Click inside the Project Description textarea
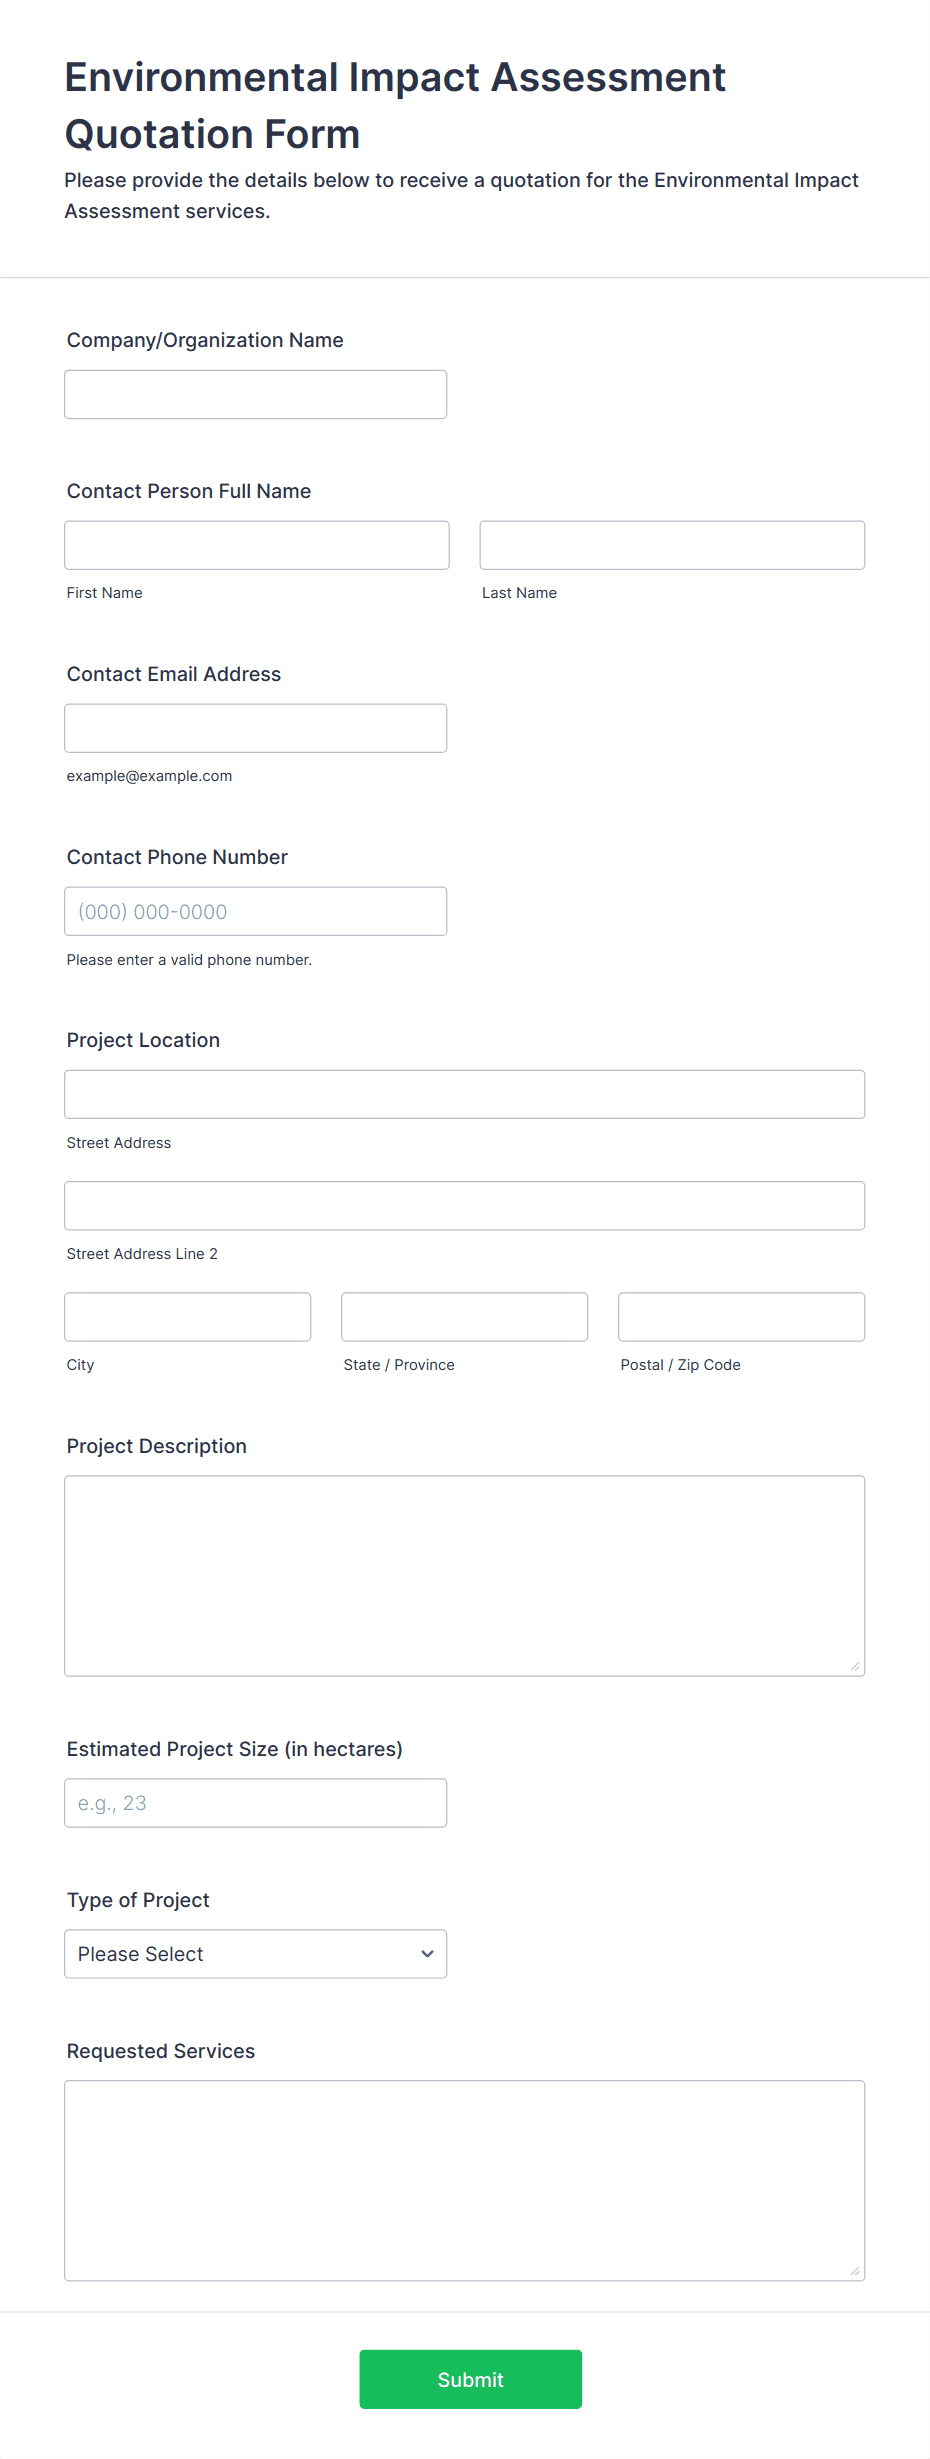The height and width of the screenshot is (2459, 930). pos(464,1575)
